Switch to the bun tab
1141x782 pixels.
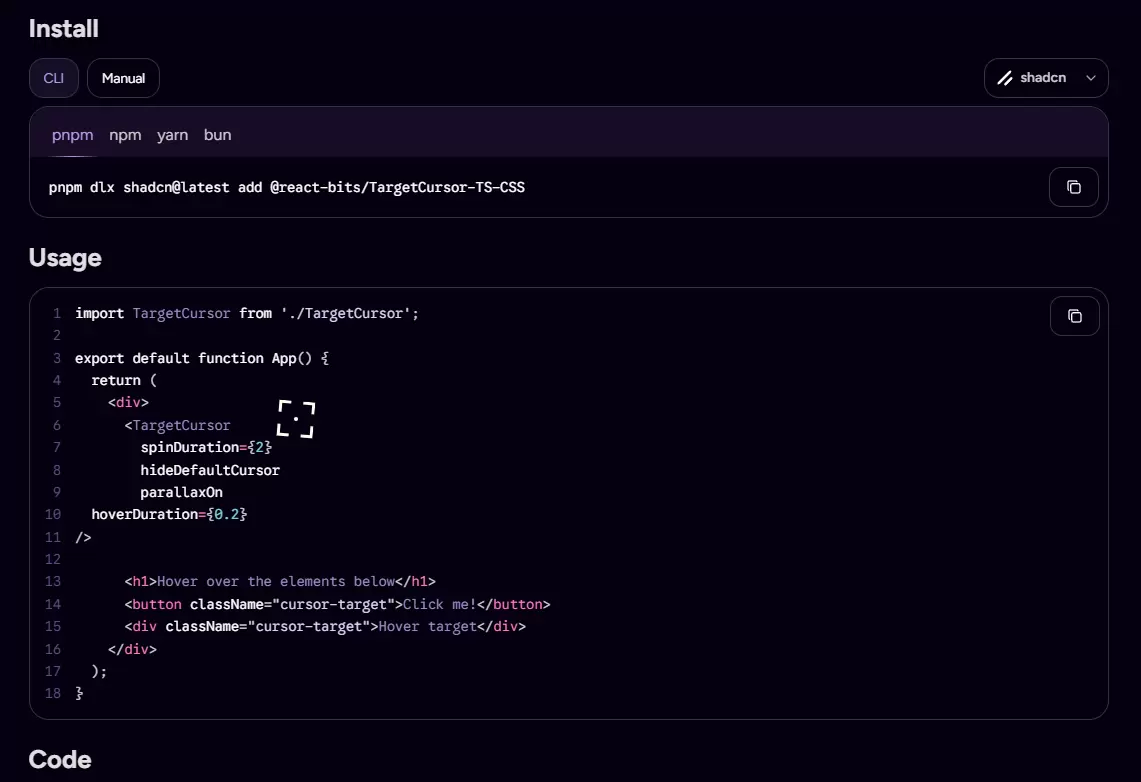tap(218, 135)
